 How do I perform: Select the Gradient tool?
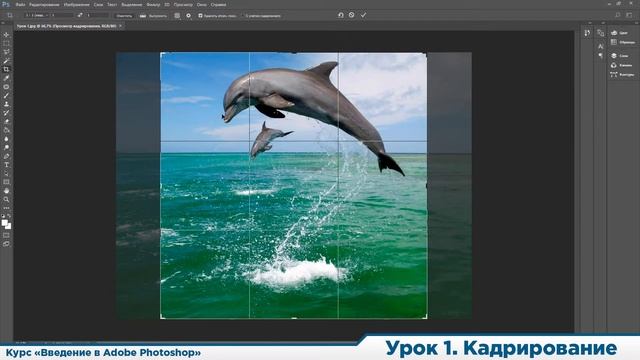[x=6, y=130]
